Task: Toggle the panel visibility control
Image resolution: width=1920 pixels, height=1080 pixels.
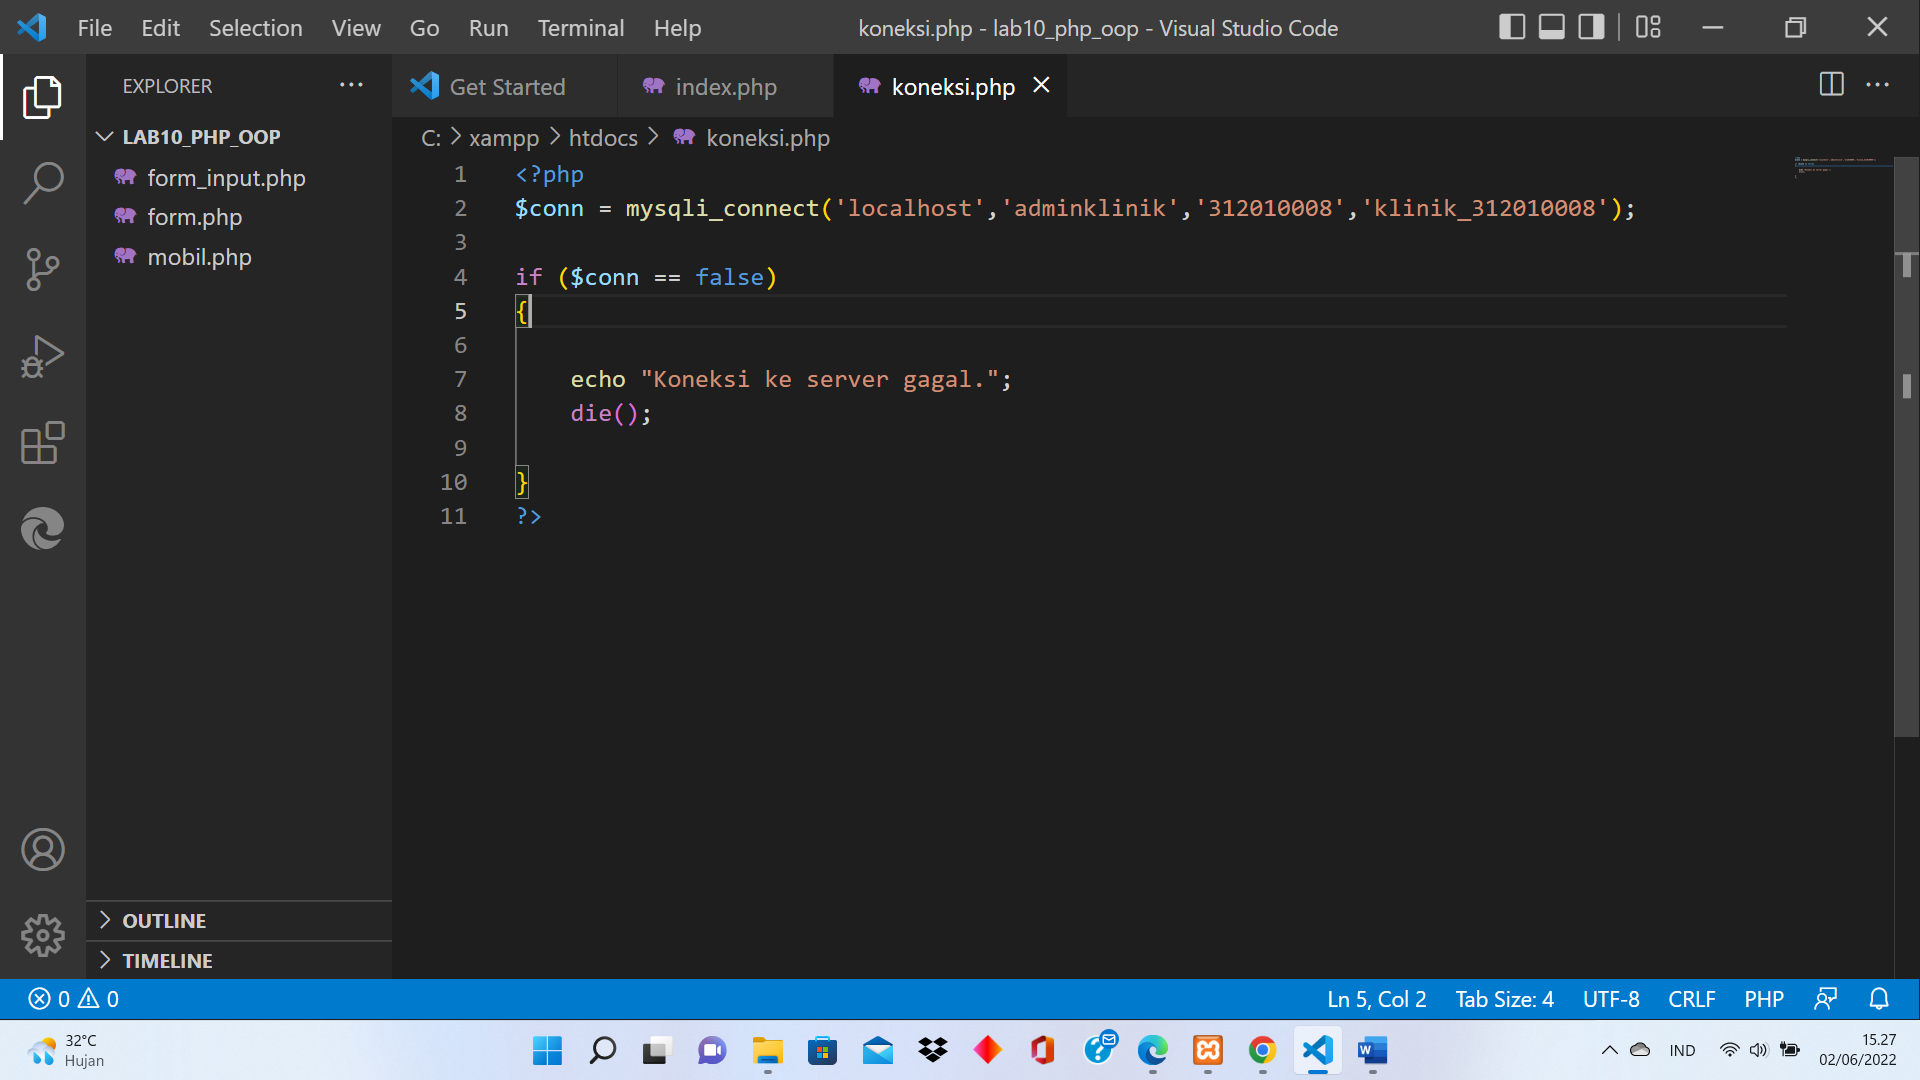Action: point(1551,27)
